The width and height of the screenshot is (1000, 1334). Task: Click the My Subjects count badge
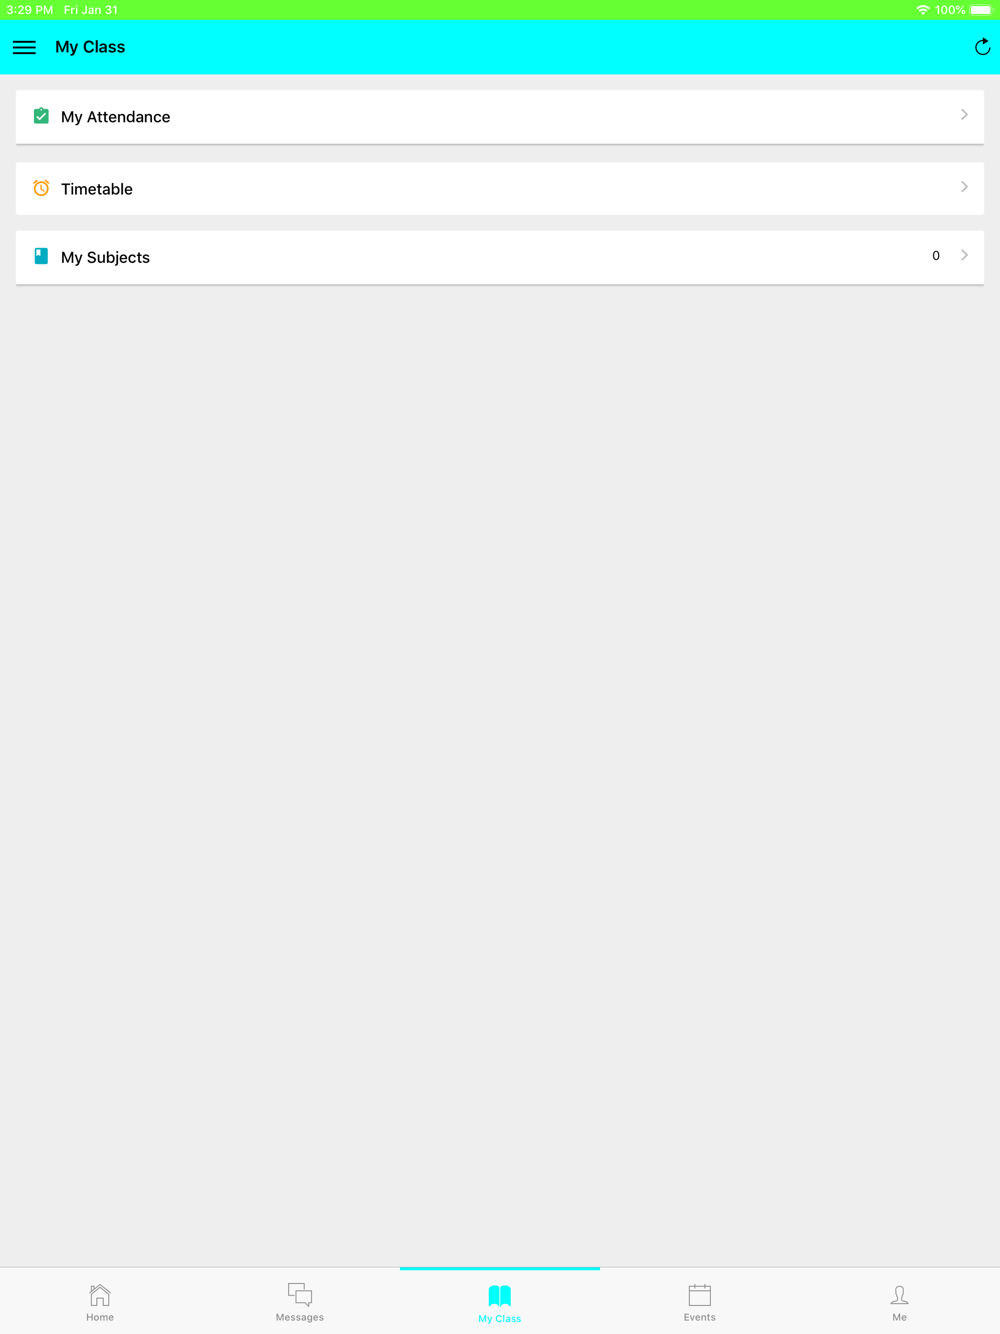click(936, 256)
